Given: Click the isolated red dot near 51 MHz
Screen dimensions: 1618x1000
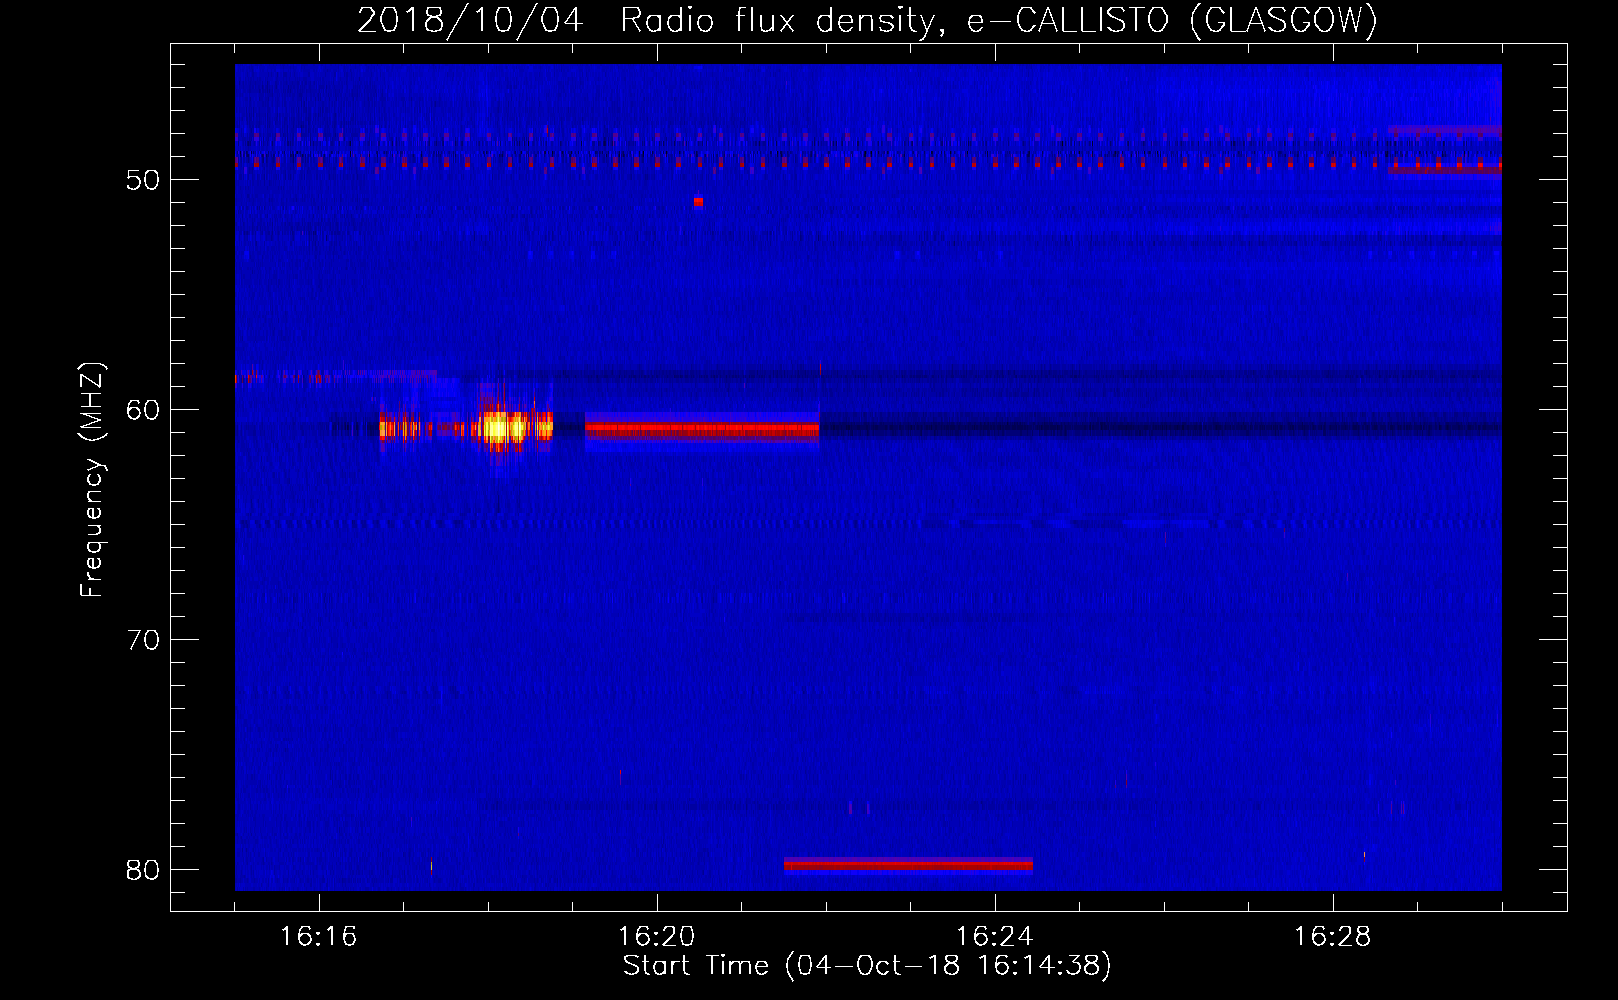Looking at the screenshot, I should tap(698, 202).
